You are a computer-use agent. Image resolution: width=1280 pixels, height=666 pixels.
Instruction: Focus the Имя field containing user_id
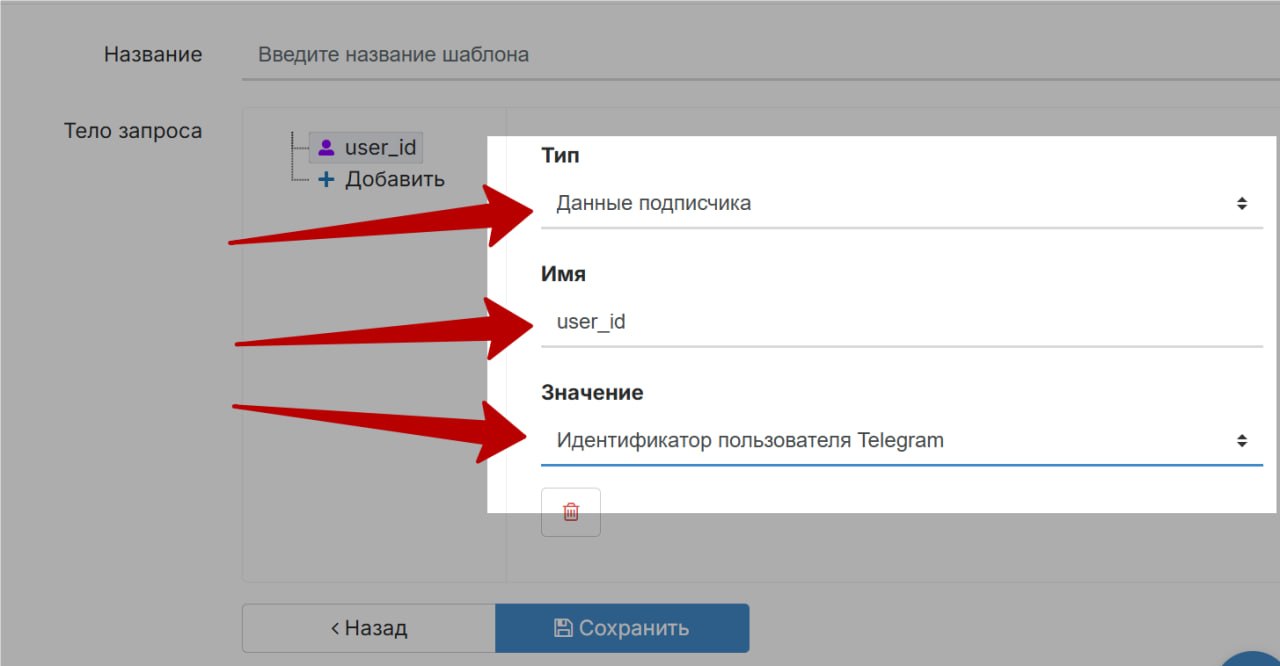tap(900, 322)
